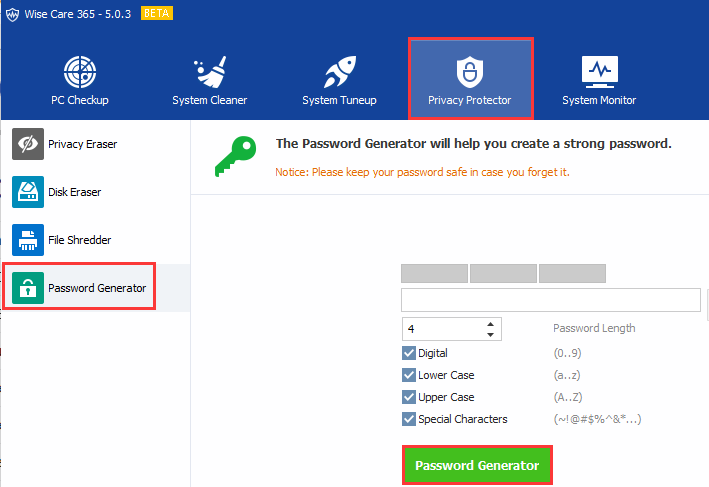709x487 pixels.
Task: Click the Wise Care 365 logo icon
Action: [x=12, y=14]
